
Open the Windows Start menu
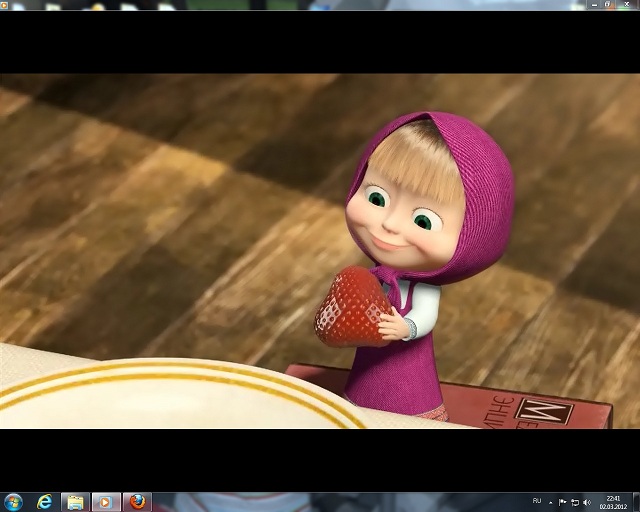13,502
